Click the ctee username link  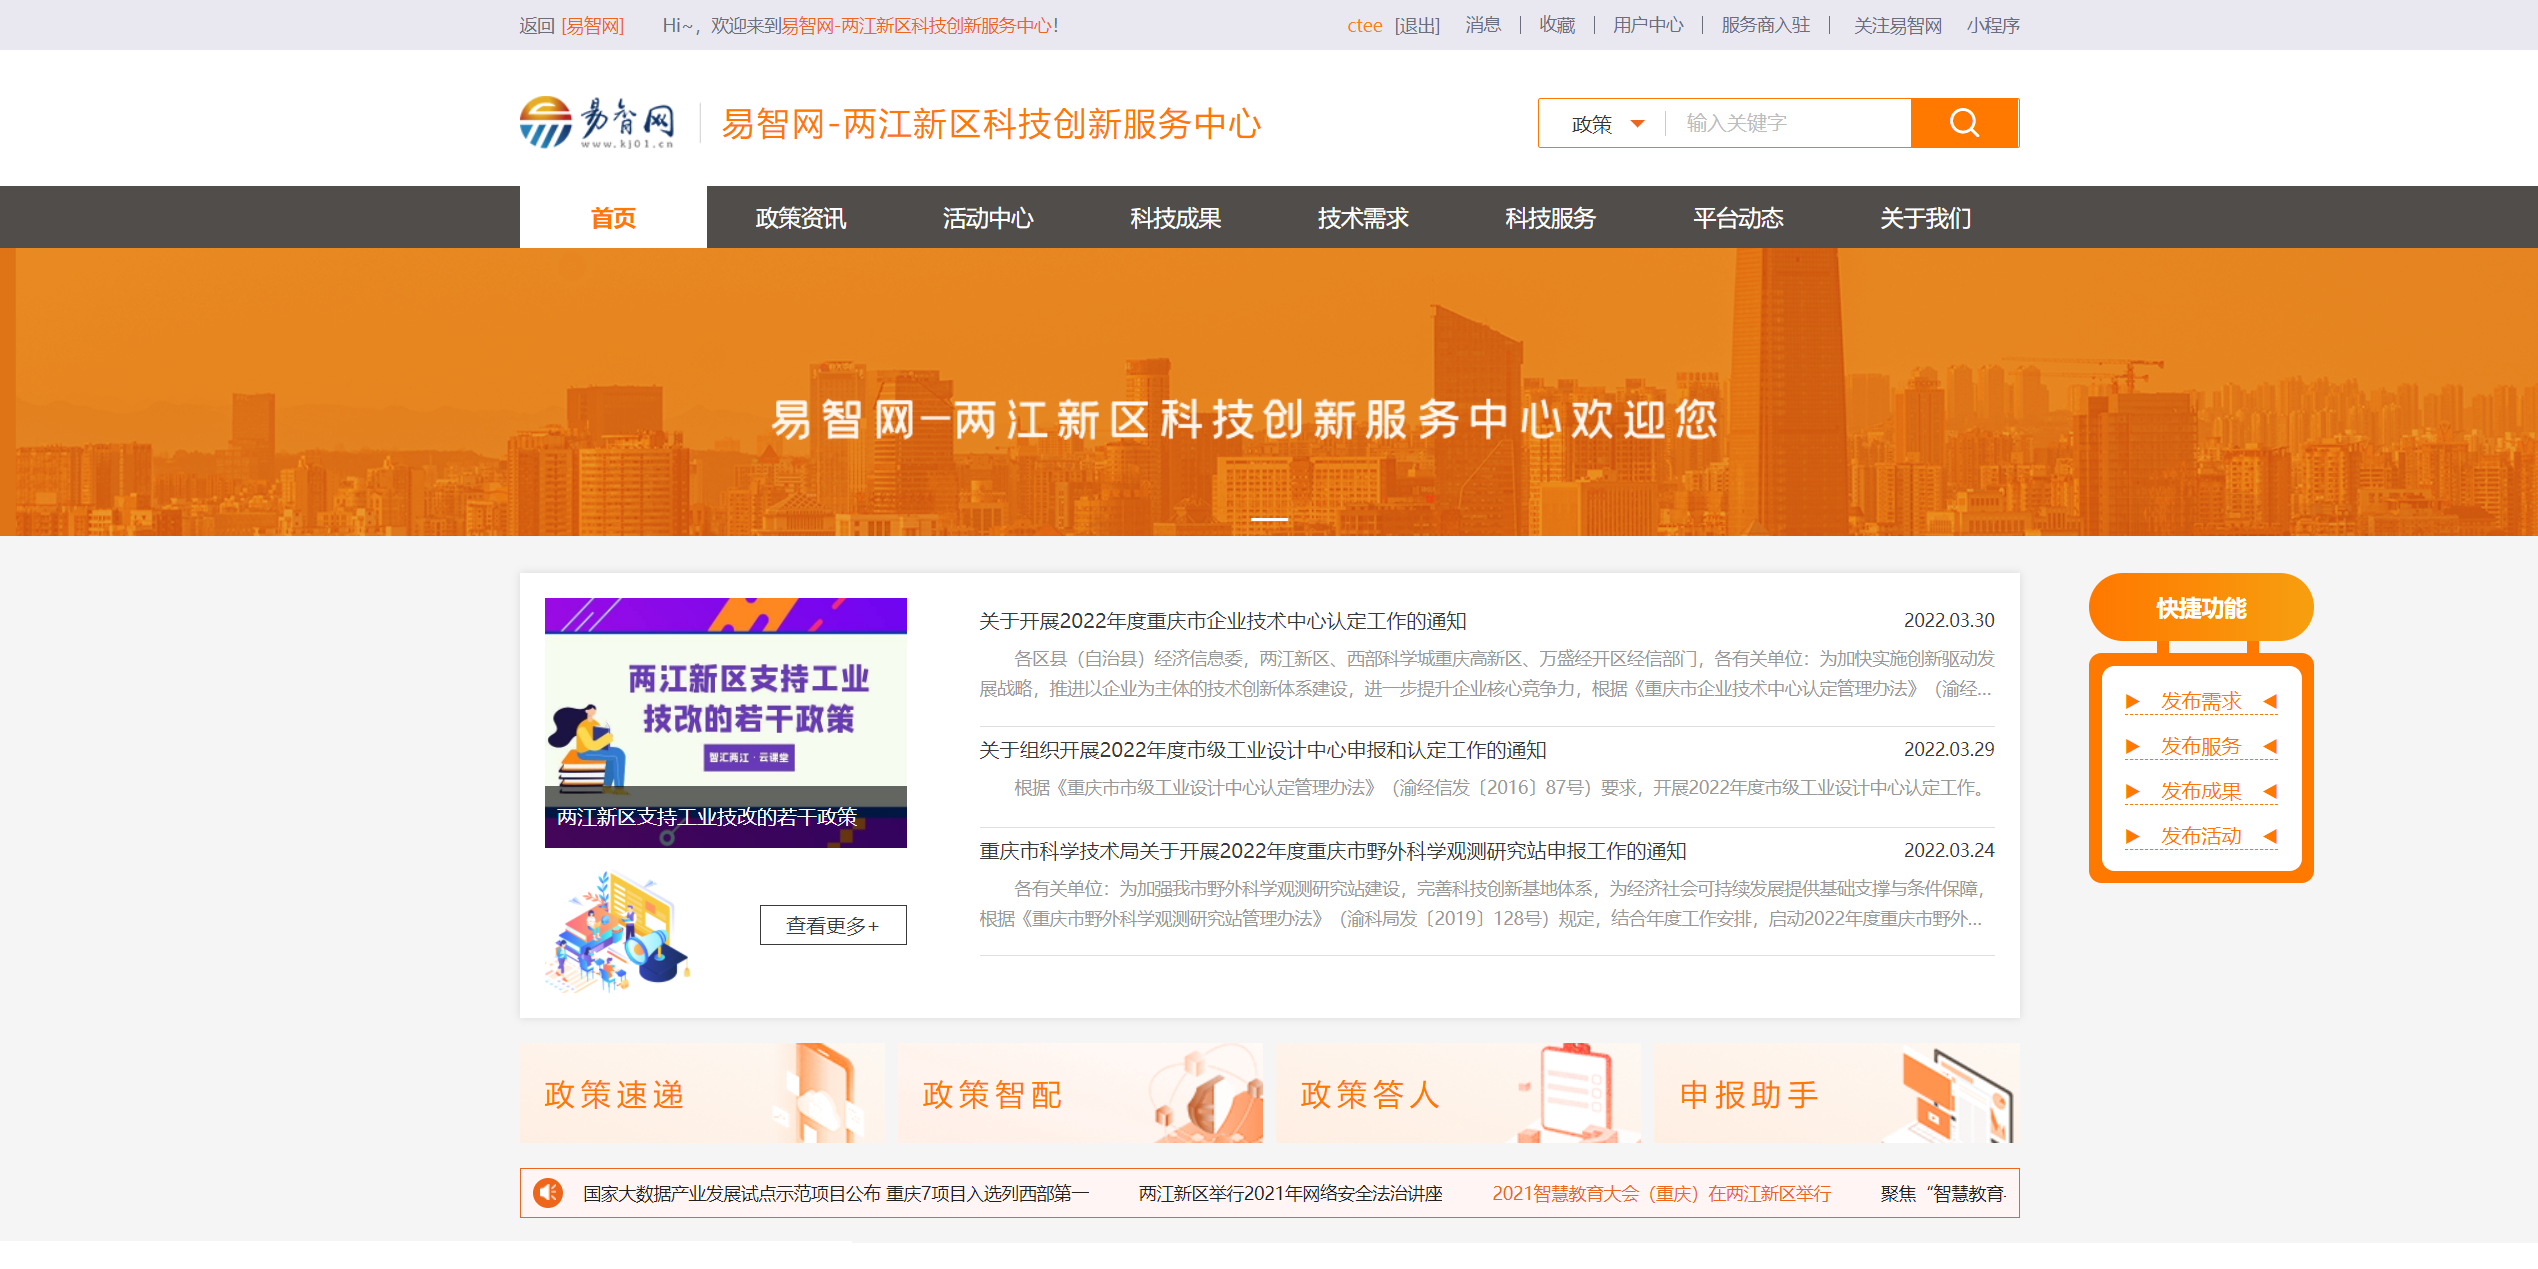point(1364,25)
